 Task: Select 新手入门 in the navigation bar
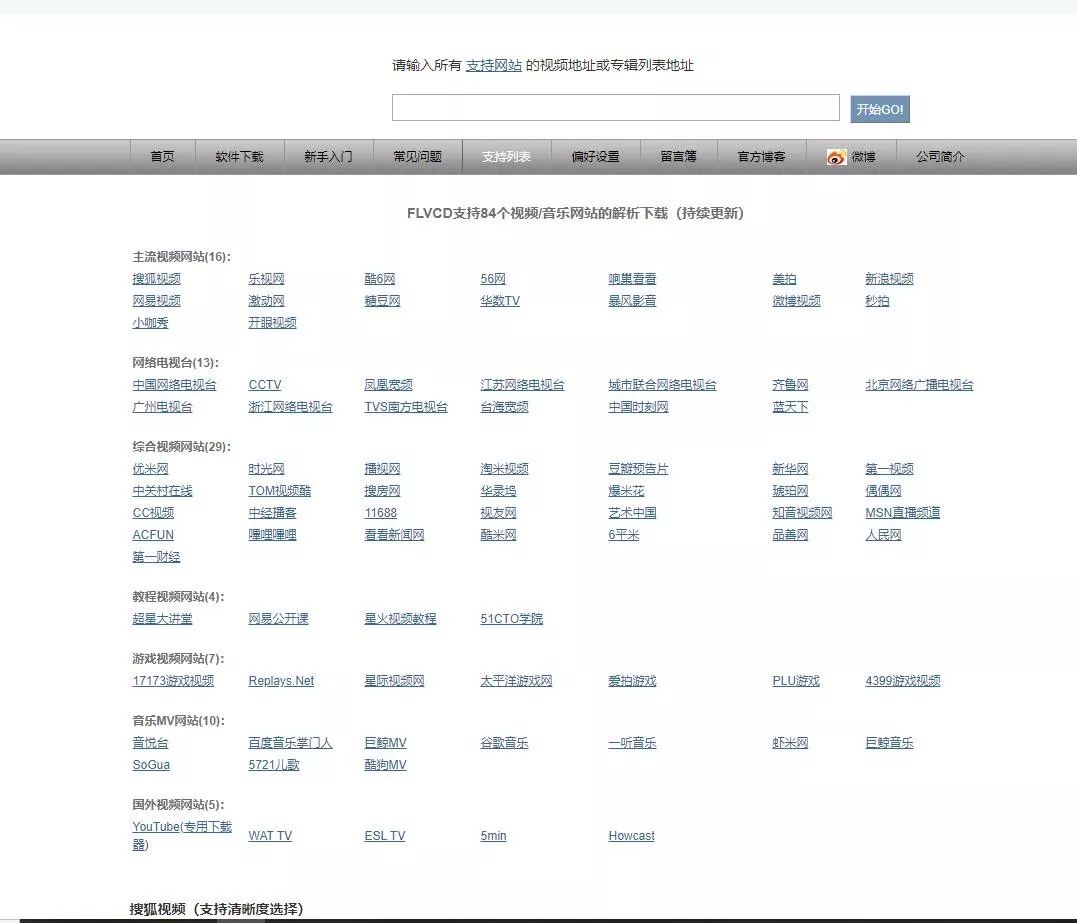[329, 156]
